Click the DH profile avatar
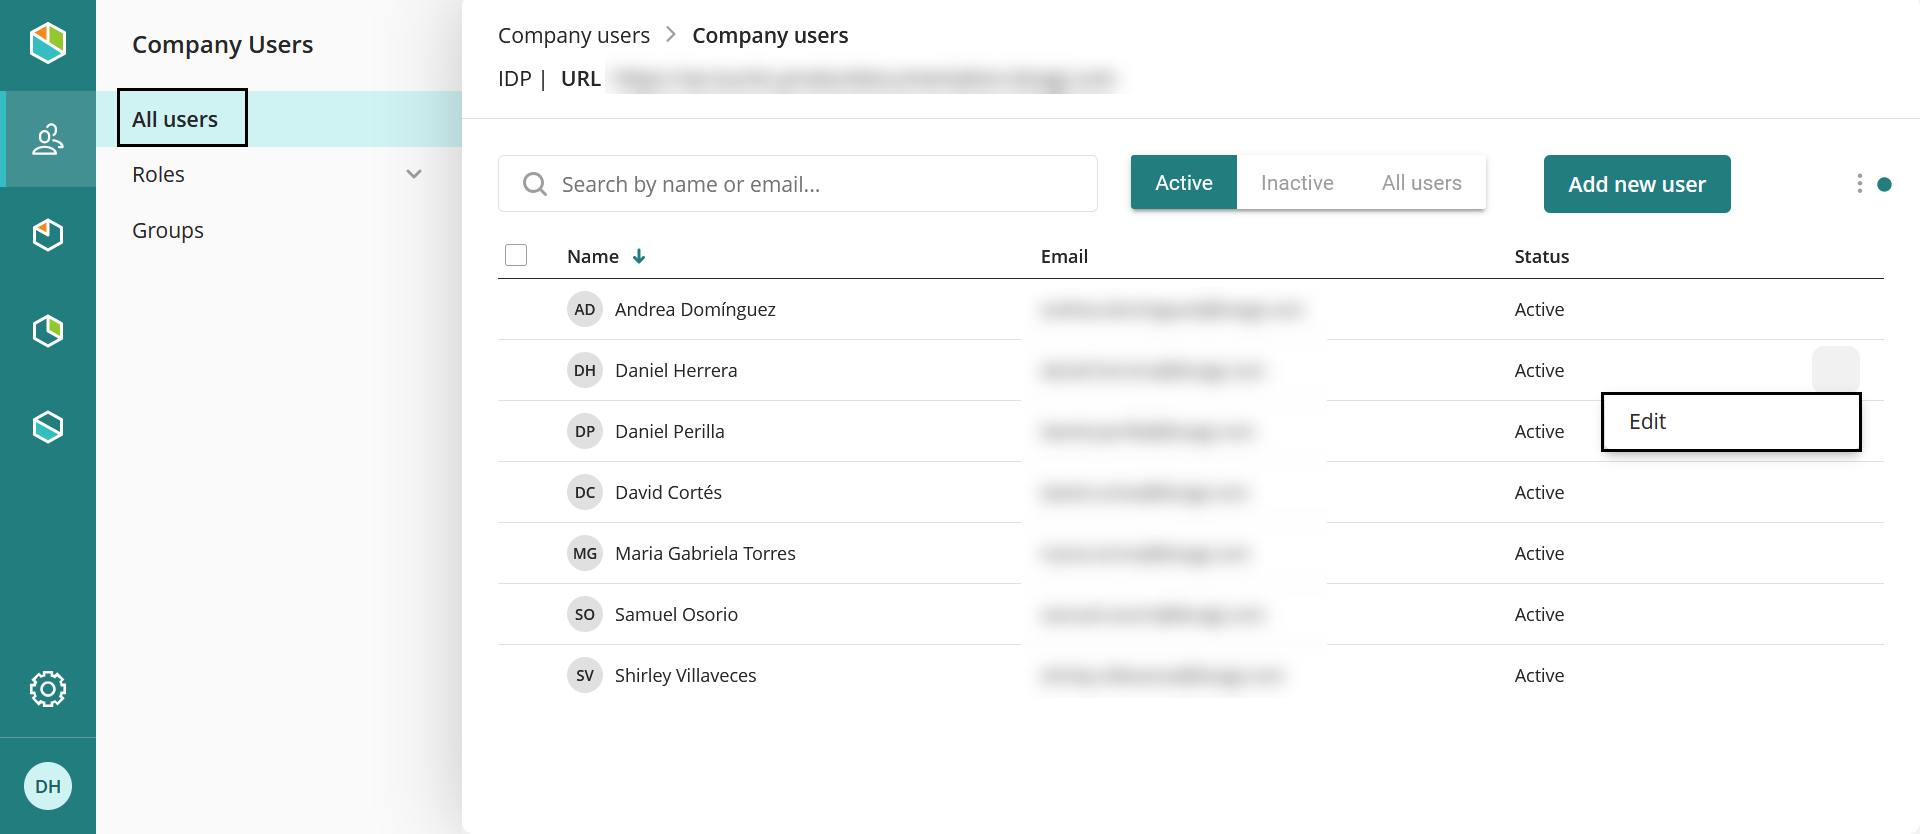Screen dimensions: 1920x834 pyautogui.click(x=48, y=786)
